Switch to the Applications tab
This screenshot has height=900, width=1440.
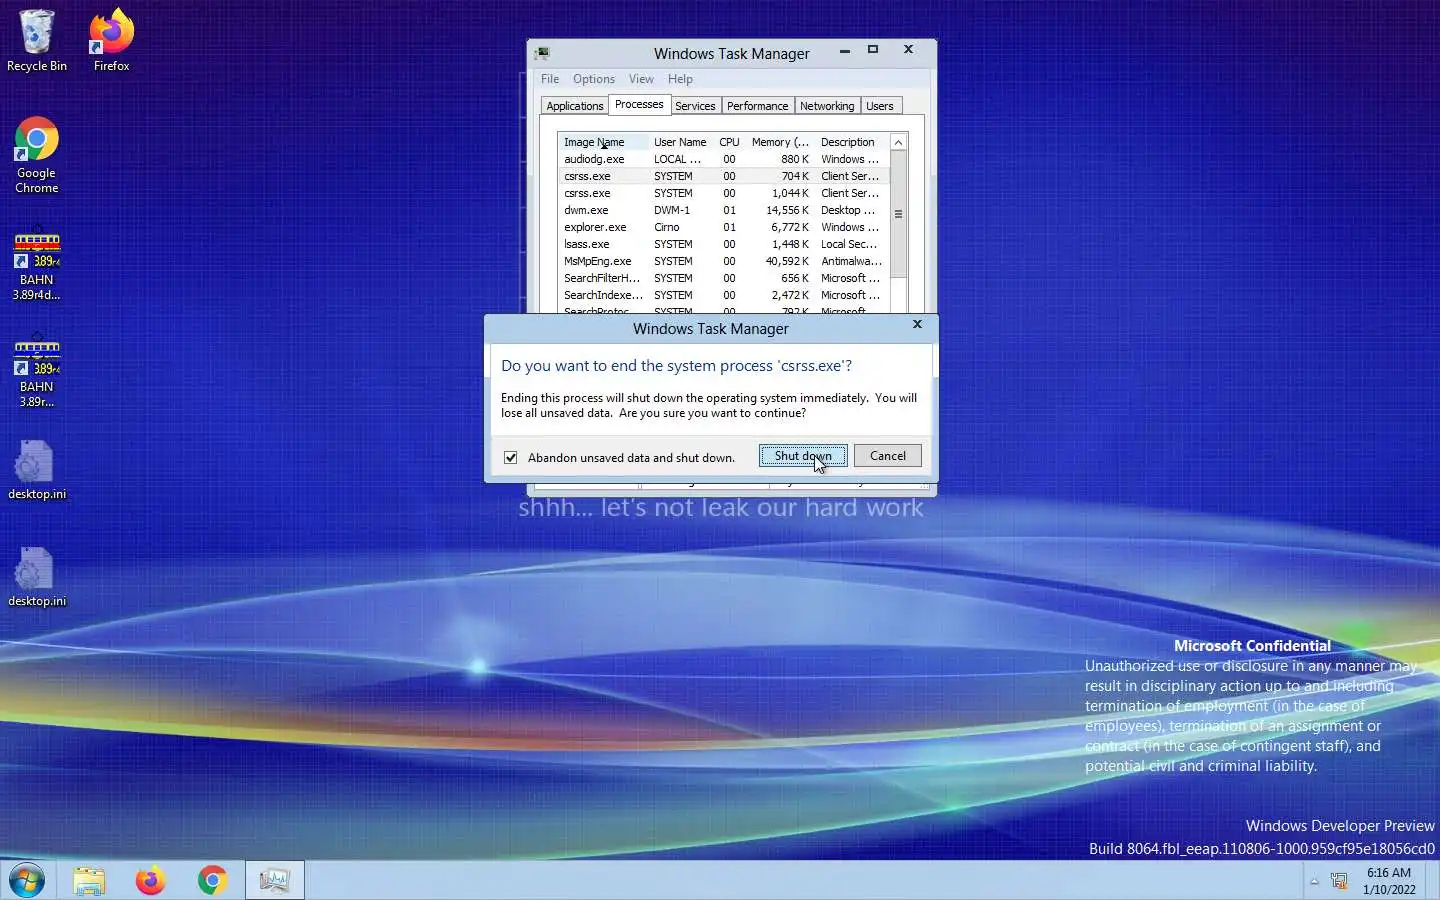575,106
